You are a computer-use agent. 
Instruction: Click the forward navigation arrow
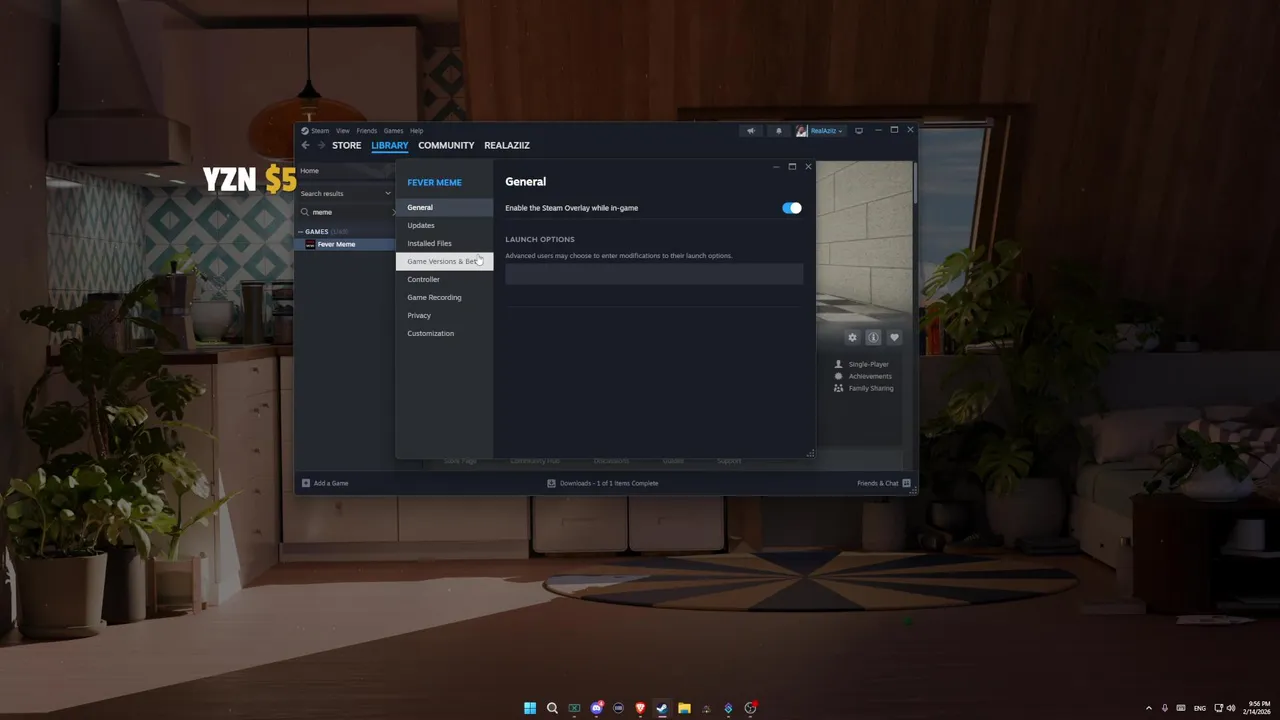321,146
